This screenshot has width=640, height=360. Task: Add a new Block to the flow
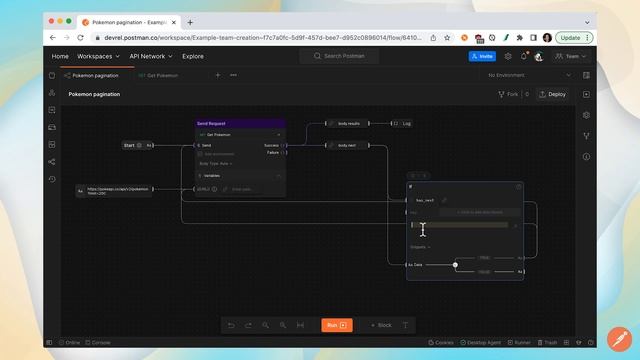[x=381, y=325]
